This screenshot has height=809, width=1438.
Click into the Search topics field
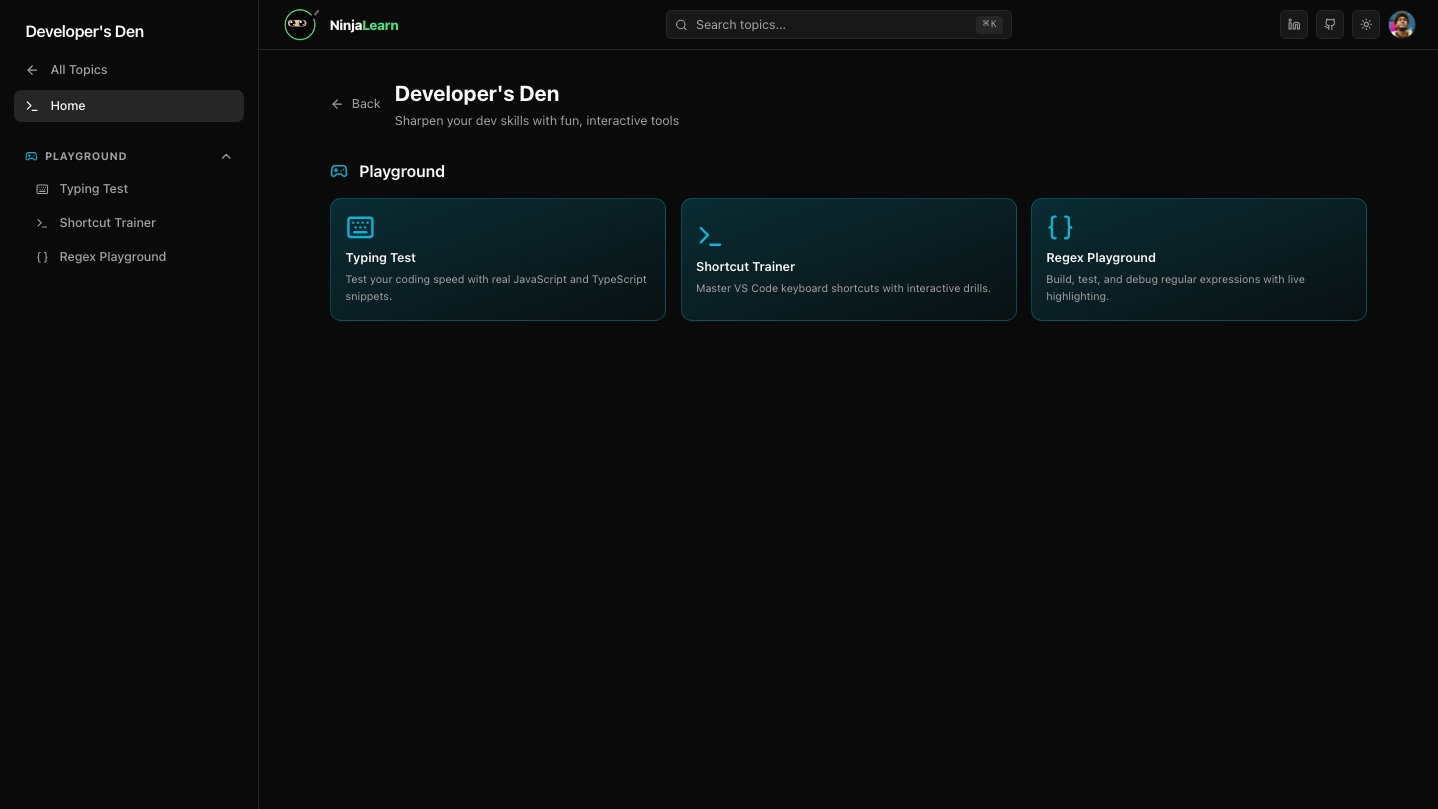pyautogui.click(x=838, y=25)
